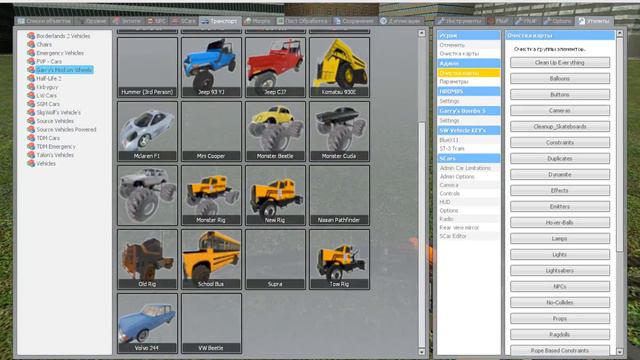The height and width of the screenshot is (360, 640).
Task: Open Settings under HBOMBS
Action: point(469,101)
